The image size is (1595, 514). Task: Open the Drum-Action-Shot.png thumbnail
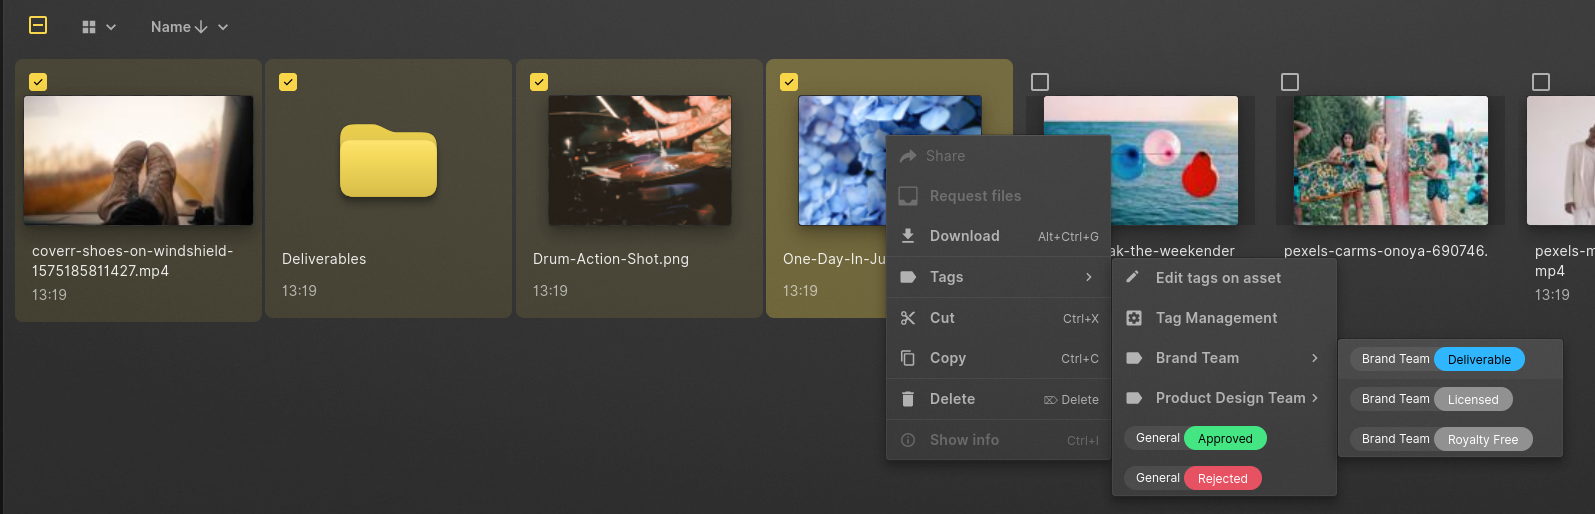(x=640, y=160)
